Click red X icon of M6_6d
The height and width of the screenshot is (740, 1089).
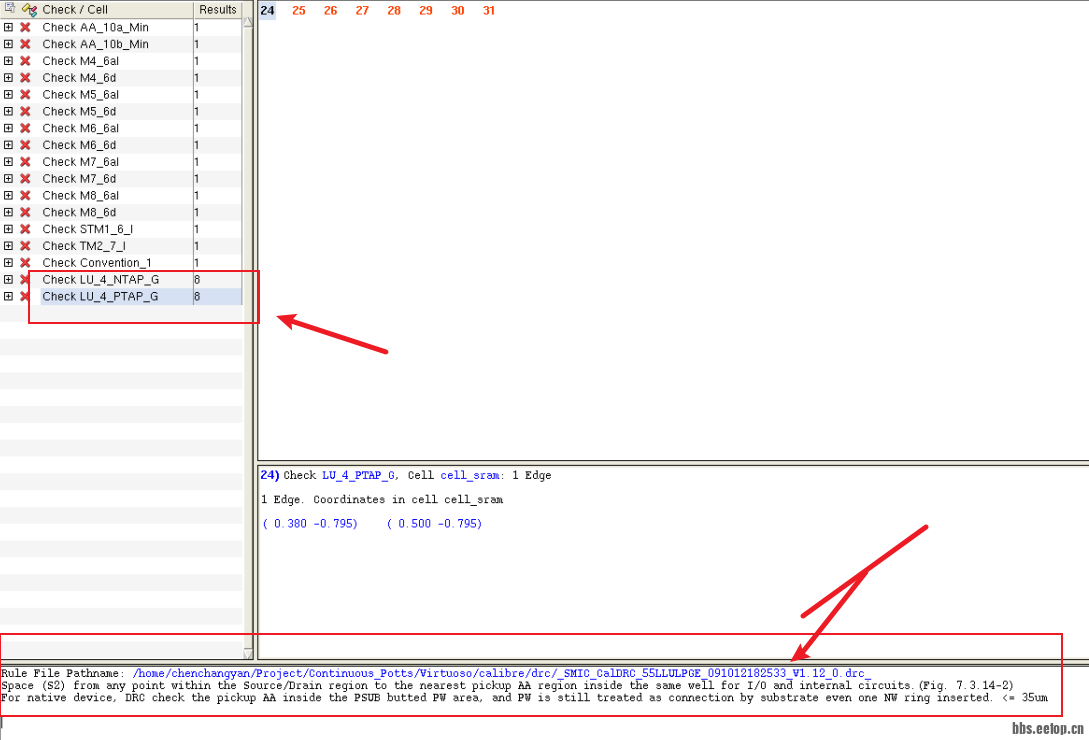pyautogui.click(x=25, y=145)
